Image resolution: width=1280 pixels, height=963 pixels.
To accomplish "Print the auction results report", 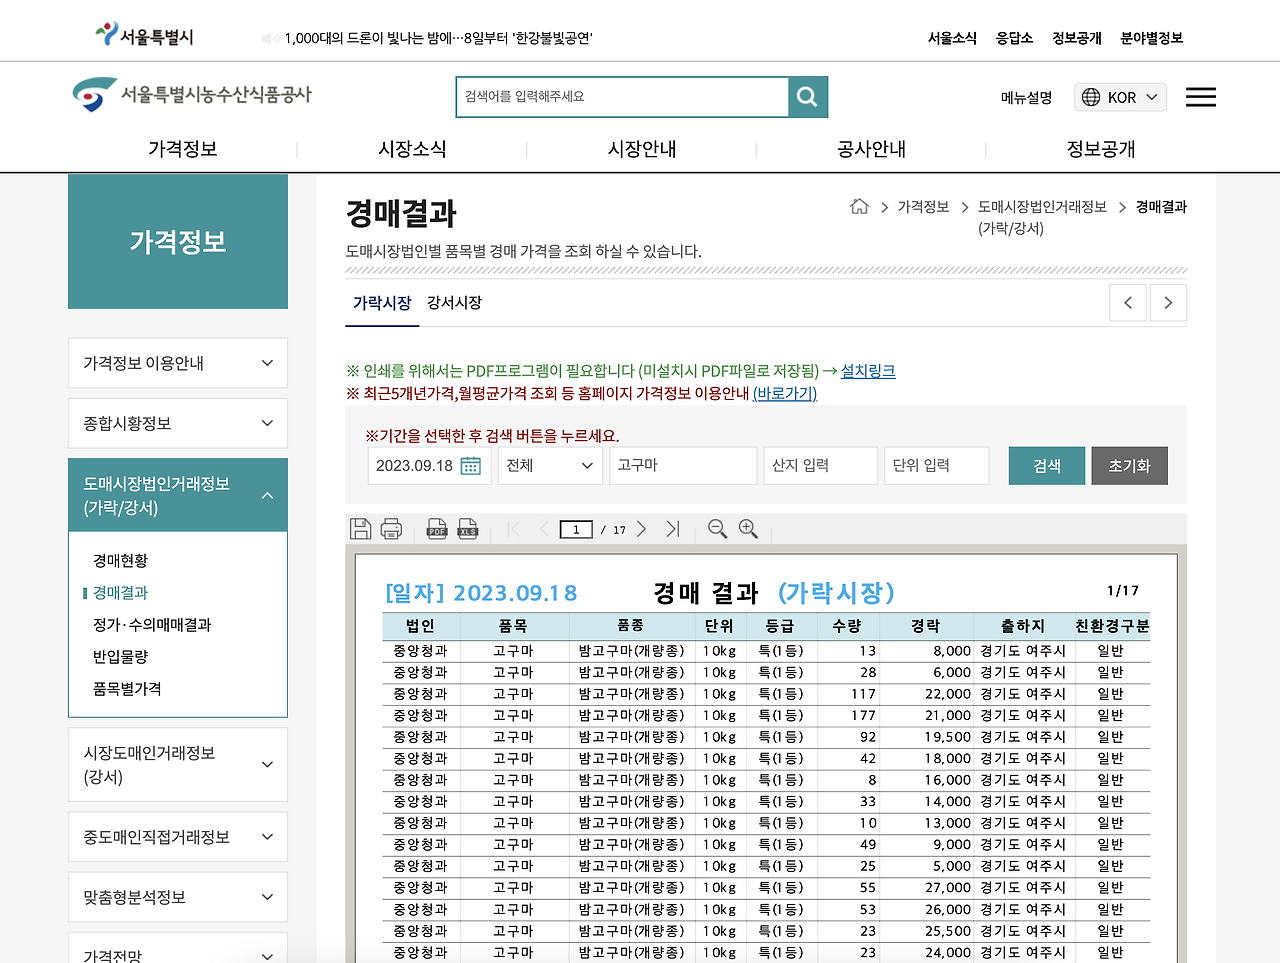I will pyautogui.click(x=391, y=528).
